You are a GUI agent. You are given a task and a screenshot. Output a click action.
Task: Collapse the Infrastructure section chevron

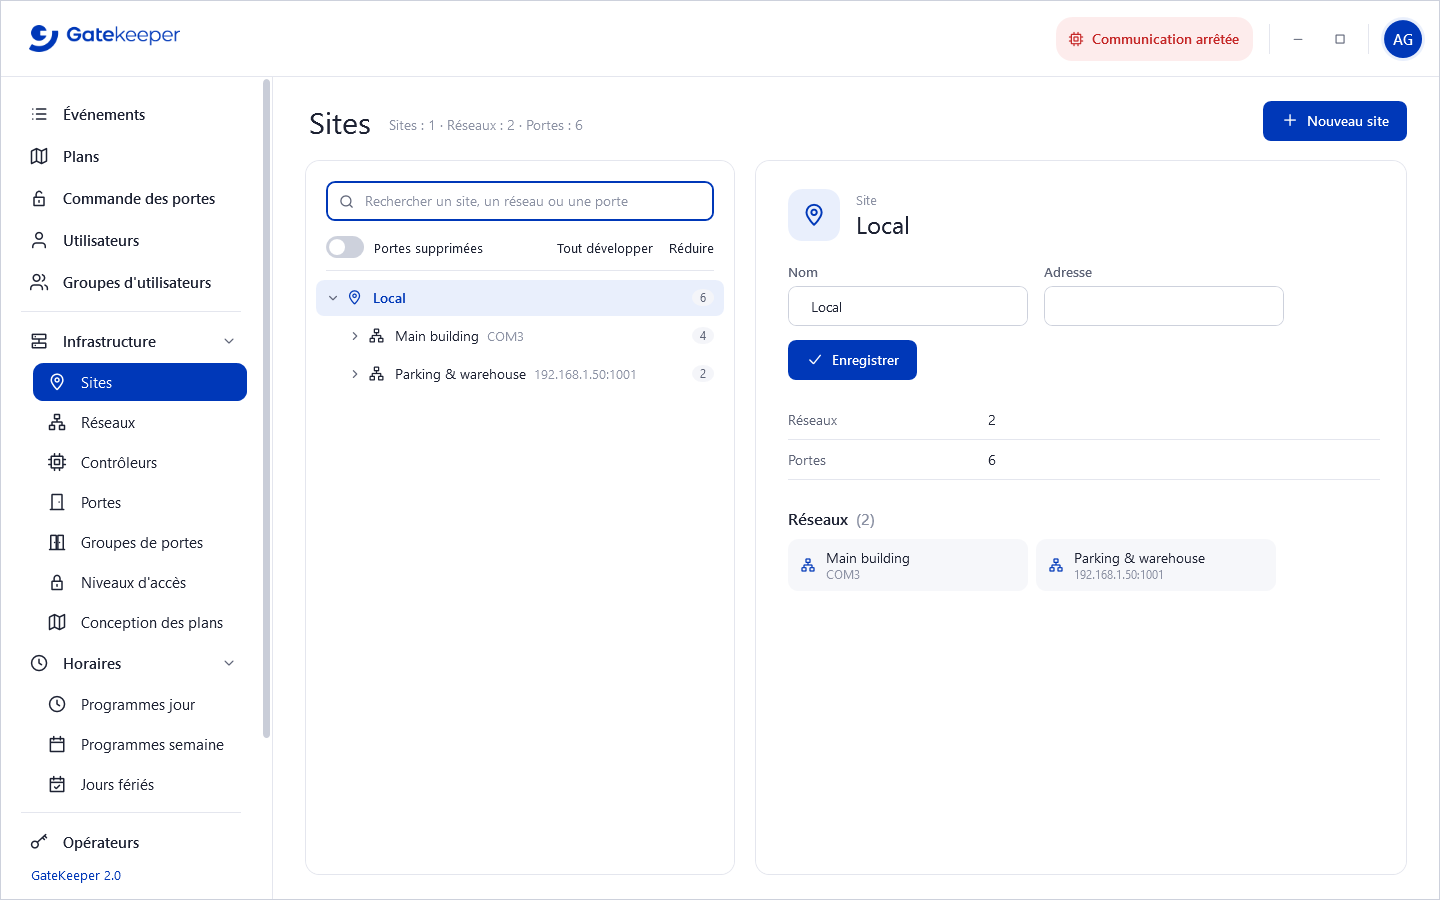[x=229, y=341]
